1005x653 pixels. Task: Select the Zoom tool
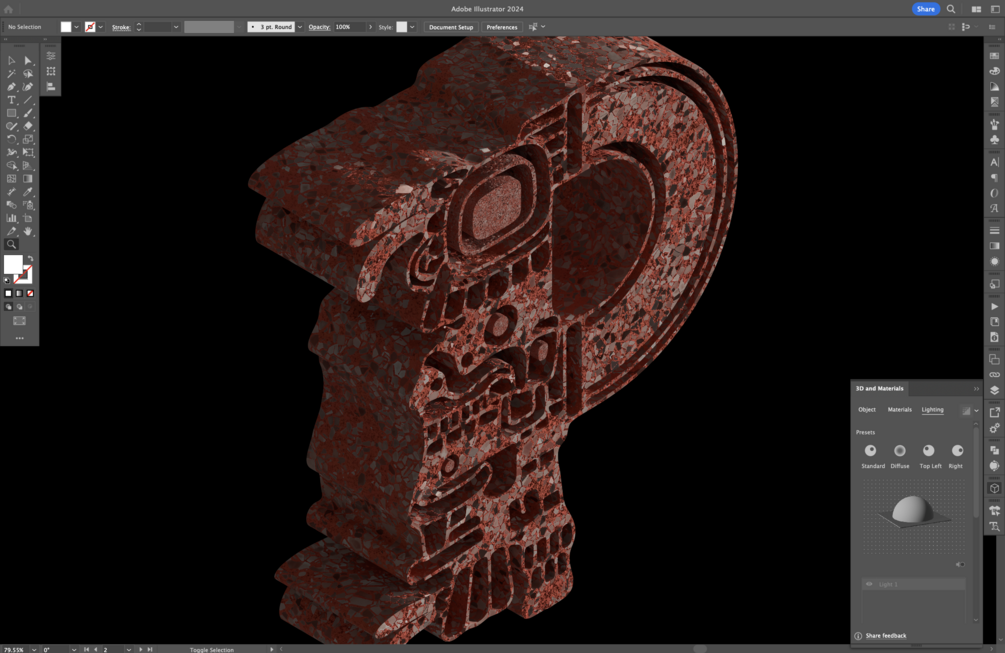[12, 244]
